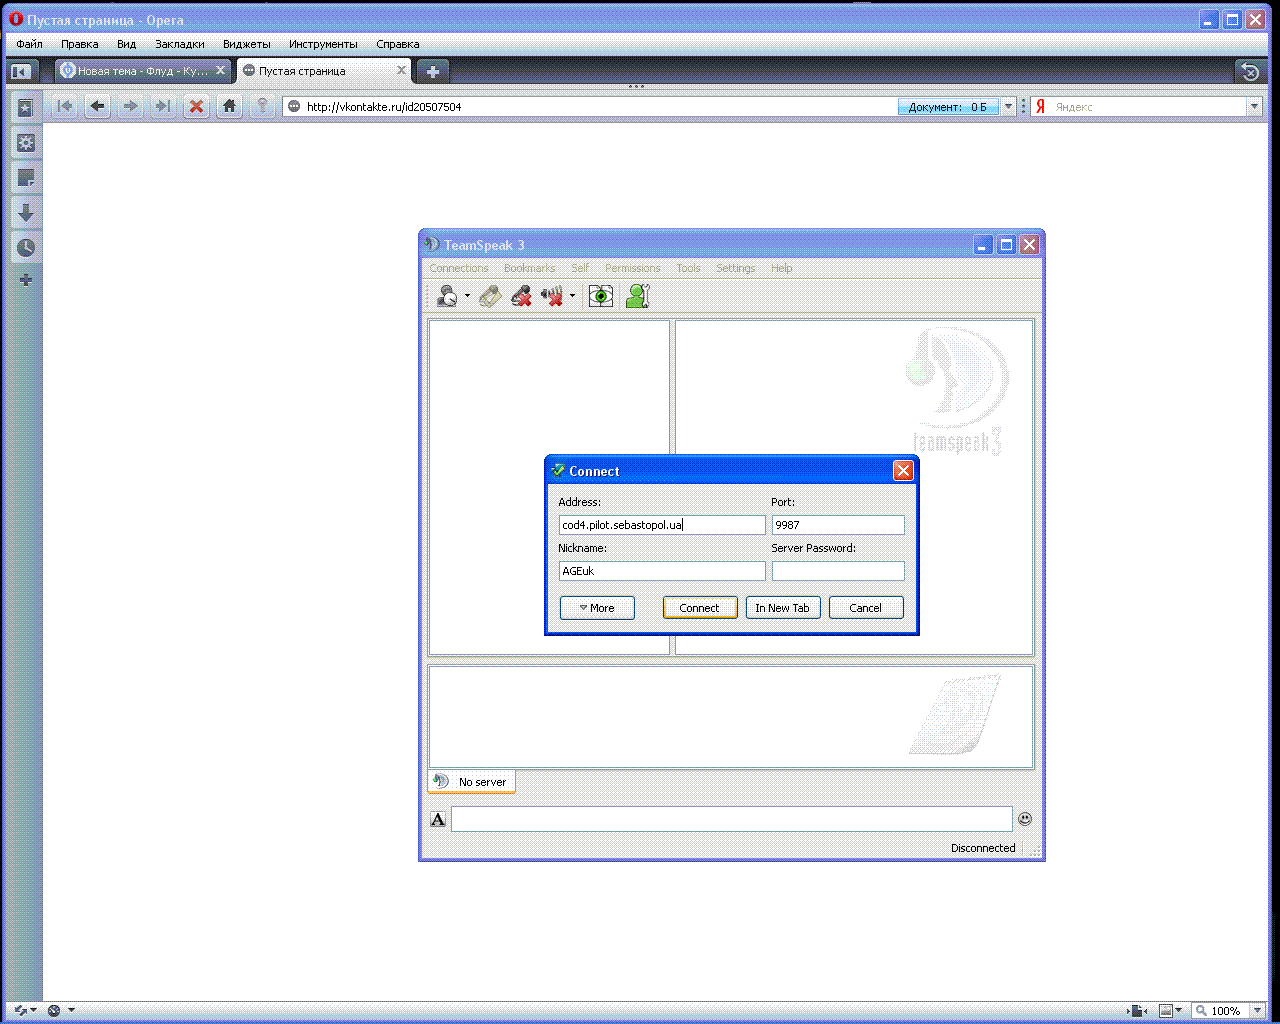Switch to the Новая тема - Флуд tab
Image resolution: width=1280 pixels, height=1024 pixels.
pyautogui.click(x=143, y=71)
